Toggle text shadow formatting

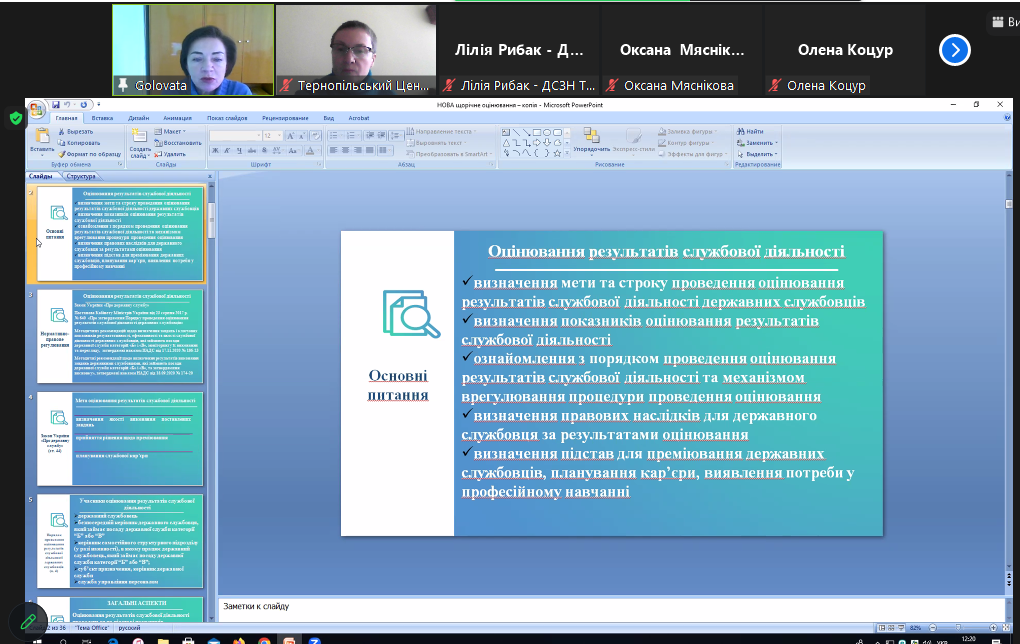click(264, 150)
